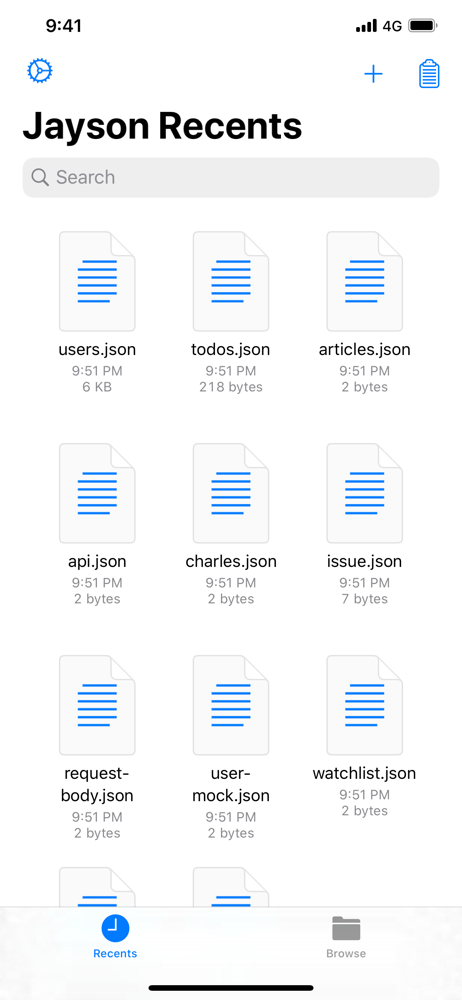Open request-body.json document icon
The image size is (462, 1000).
97,705
